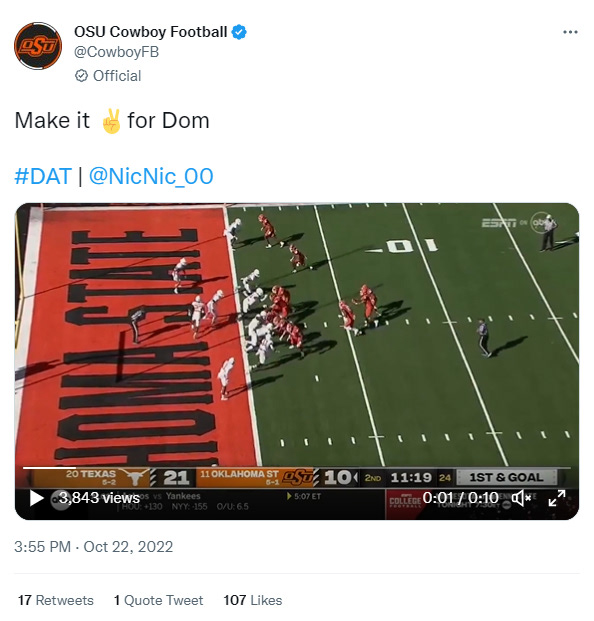Screen dimensions: 594x621
Task: Click the OSU Cowboy Football profile avatar
Action: 38,46
